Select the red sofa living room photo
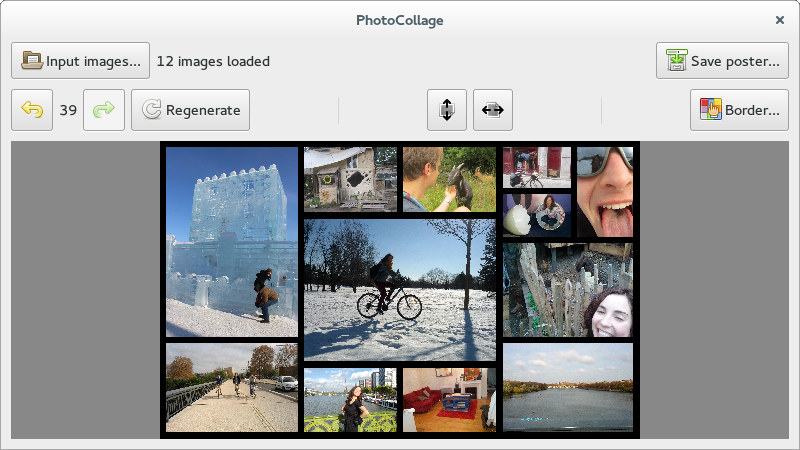This screenshot has height=450, width=800. click(x=449, y=400)
